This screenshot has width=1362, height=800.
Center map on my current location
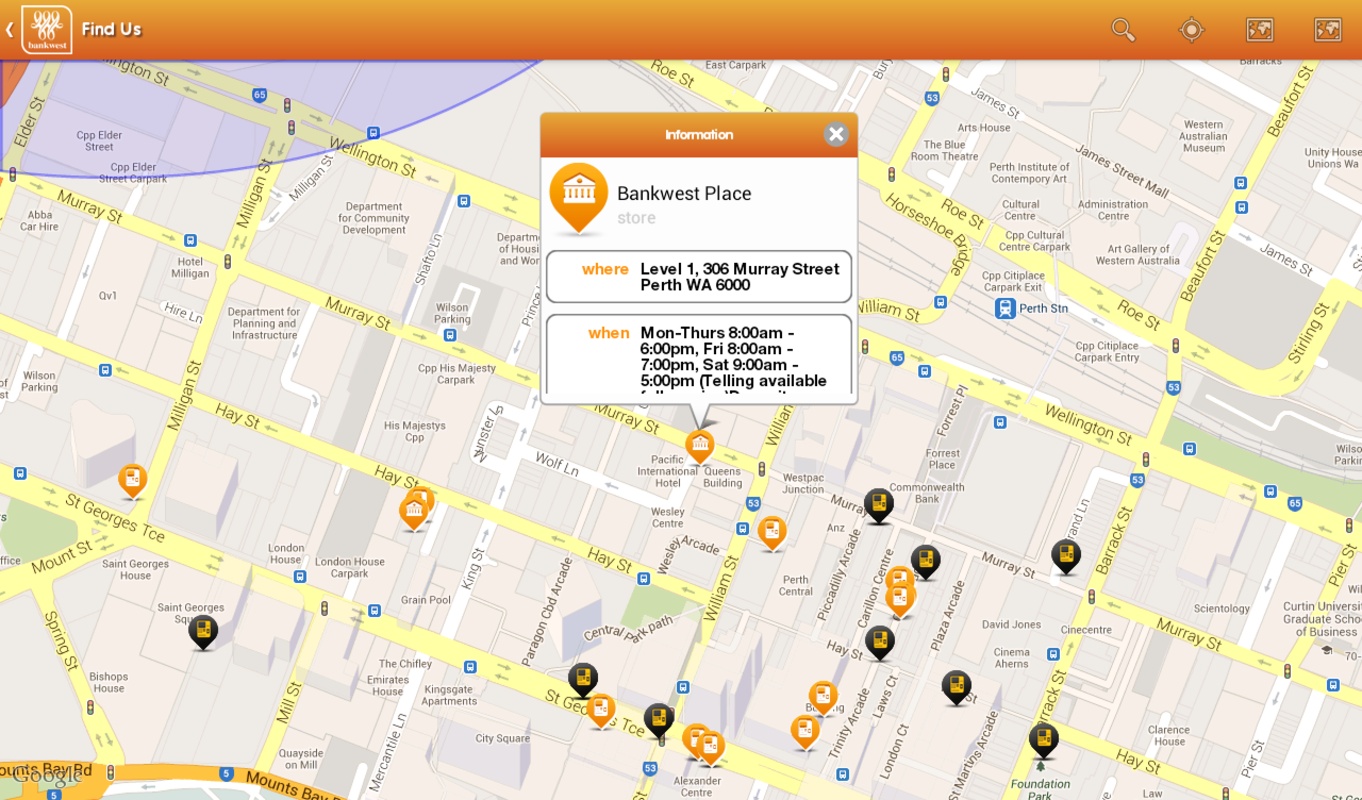(1192, 30)
